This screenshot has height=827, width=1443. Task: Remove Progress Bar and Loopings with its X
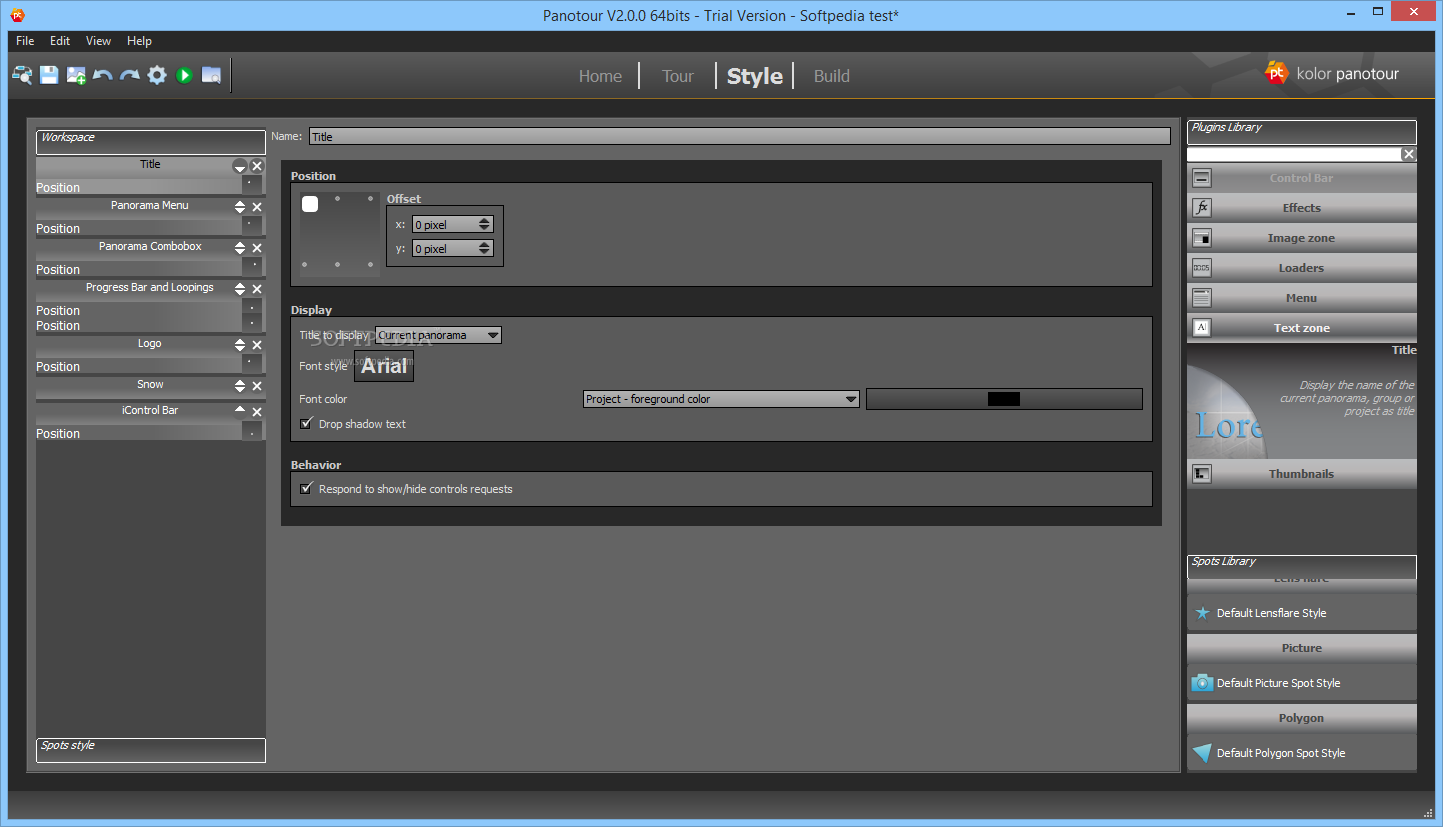[257, 289]
